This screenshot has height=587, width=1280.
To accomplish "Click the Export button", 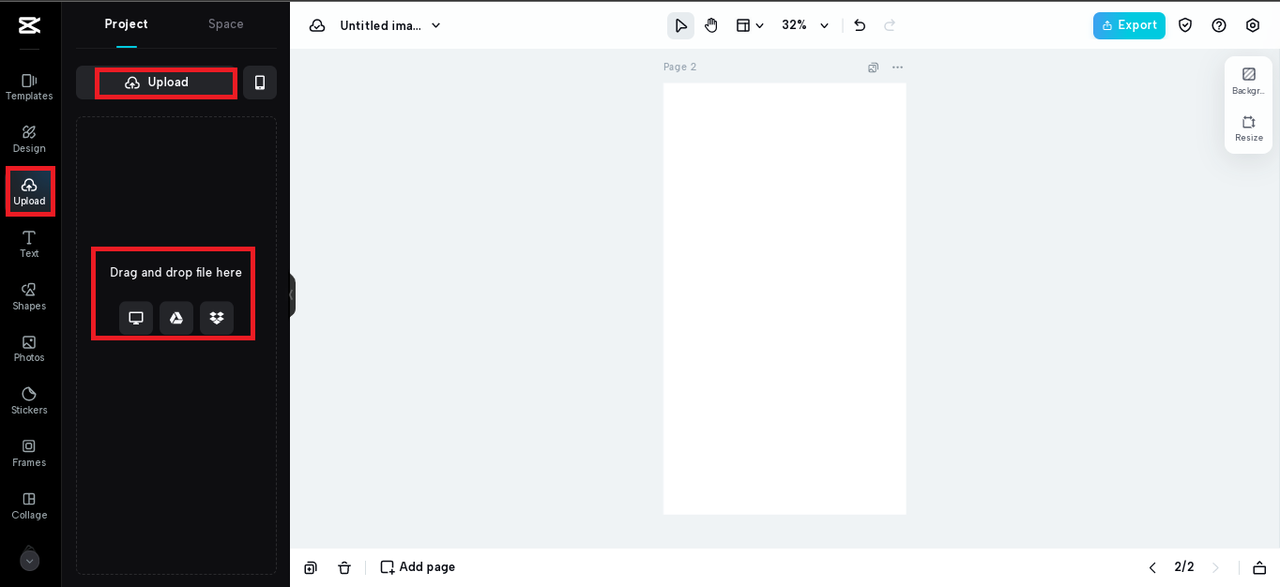I will (x=1129, y=25).
